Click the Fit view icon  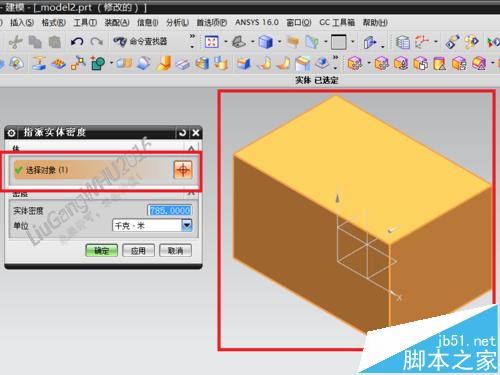click(211, 42)
